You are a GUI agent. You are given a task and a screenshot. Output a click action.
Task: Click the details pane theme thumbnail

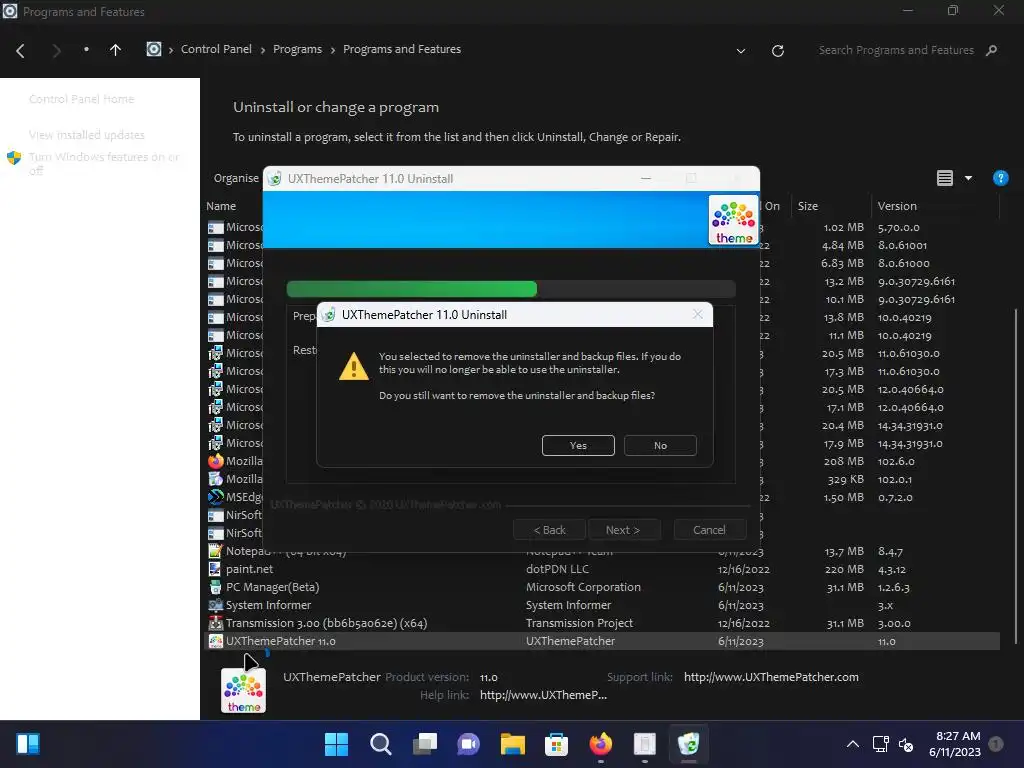coord(243,690)
